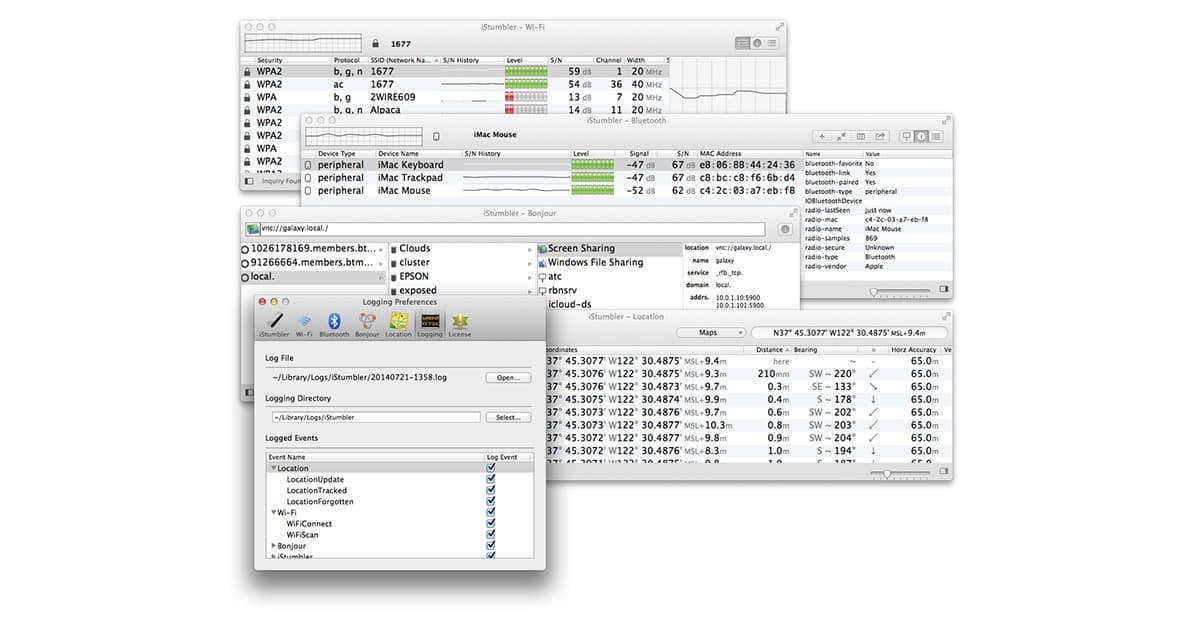
Task: Click the device icon beside iMac Mouse title
Action: pos(436,135)
